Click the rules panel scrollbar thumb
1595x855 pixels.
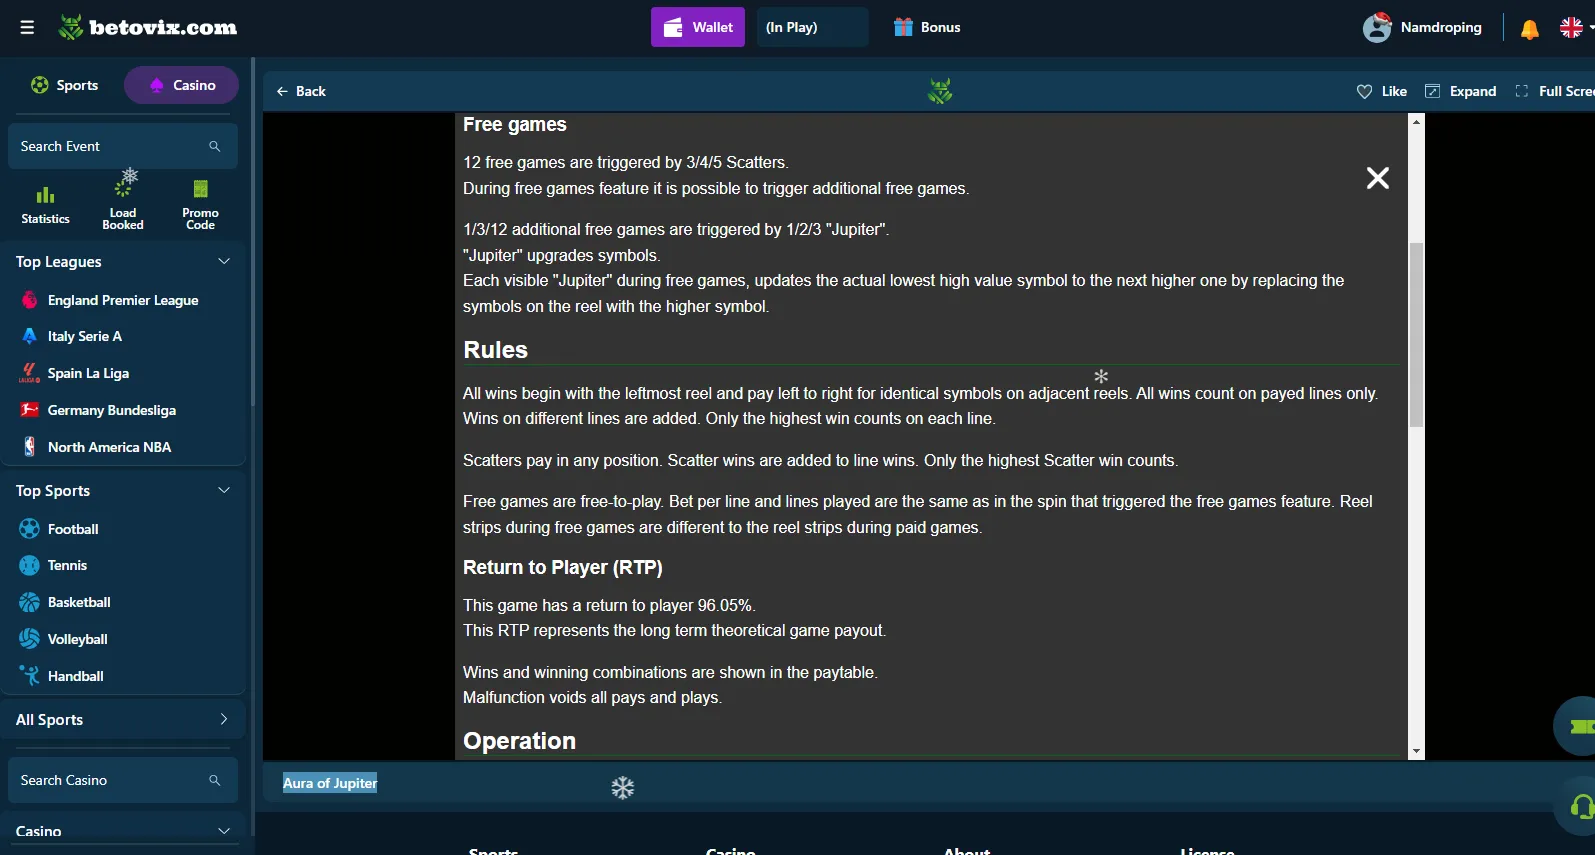[x=1415, y=334]
